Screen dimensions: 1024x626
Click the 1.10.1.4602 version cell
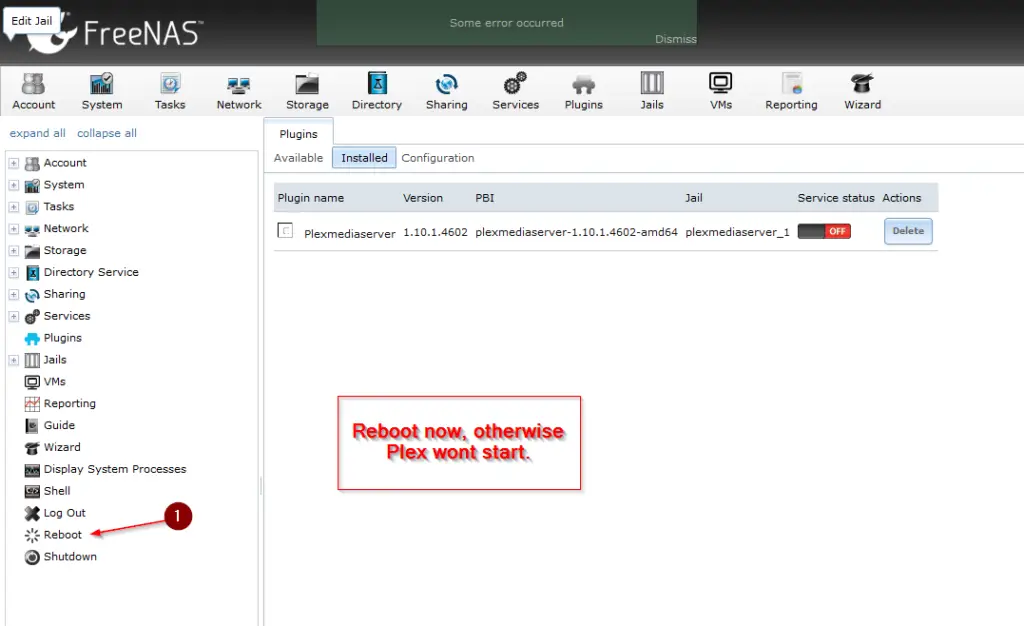(435, 232)
